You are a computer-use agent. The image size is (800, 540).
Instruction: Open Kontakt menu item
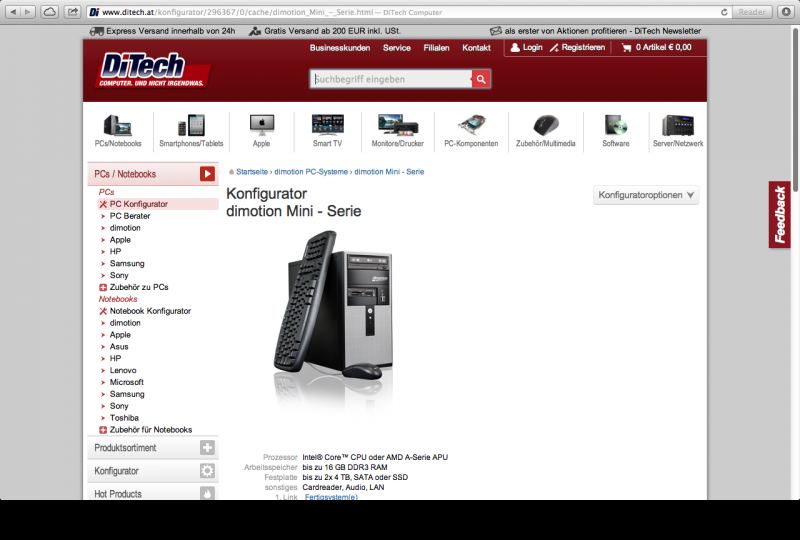(476, 48)
